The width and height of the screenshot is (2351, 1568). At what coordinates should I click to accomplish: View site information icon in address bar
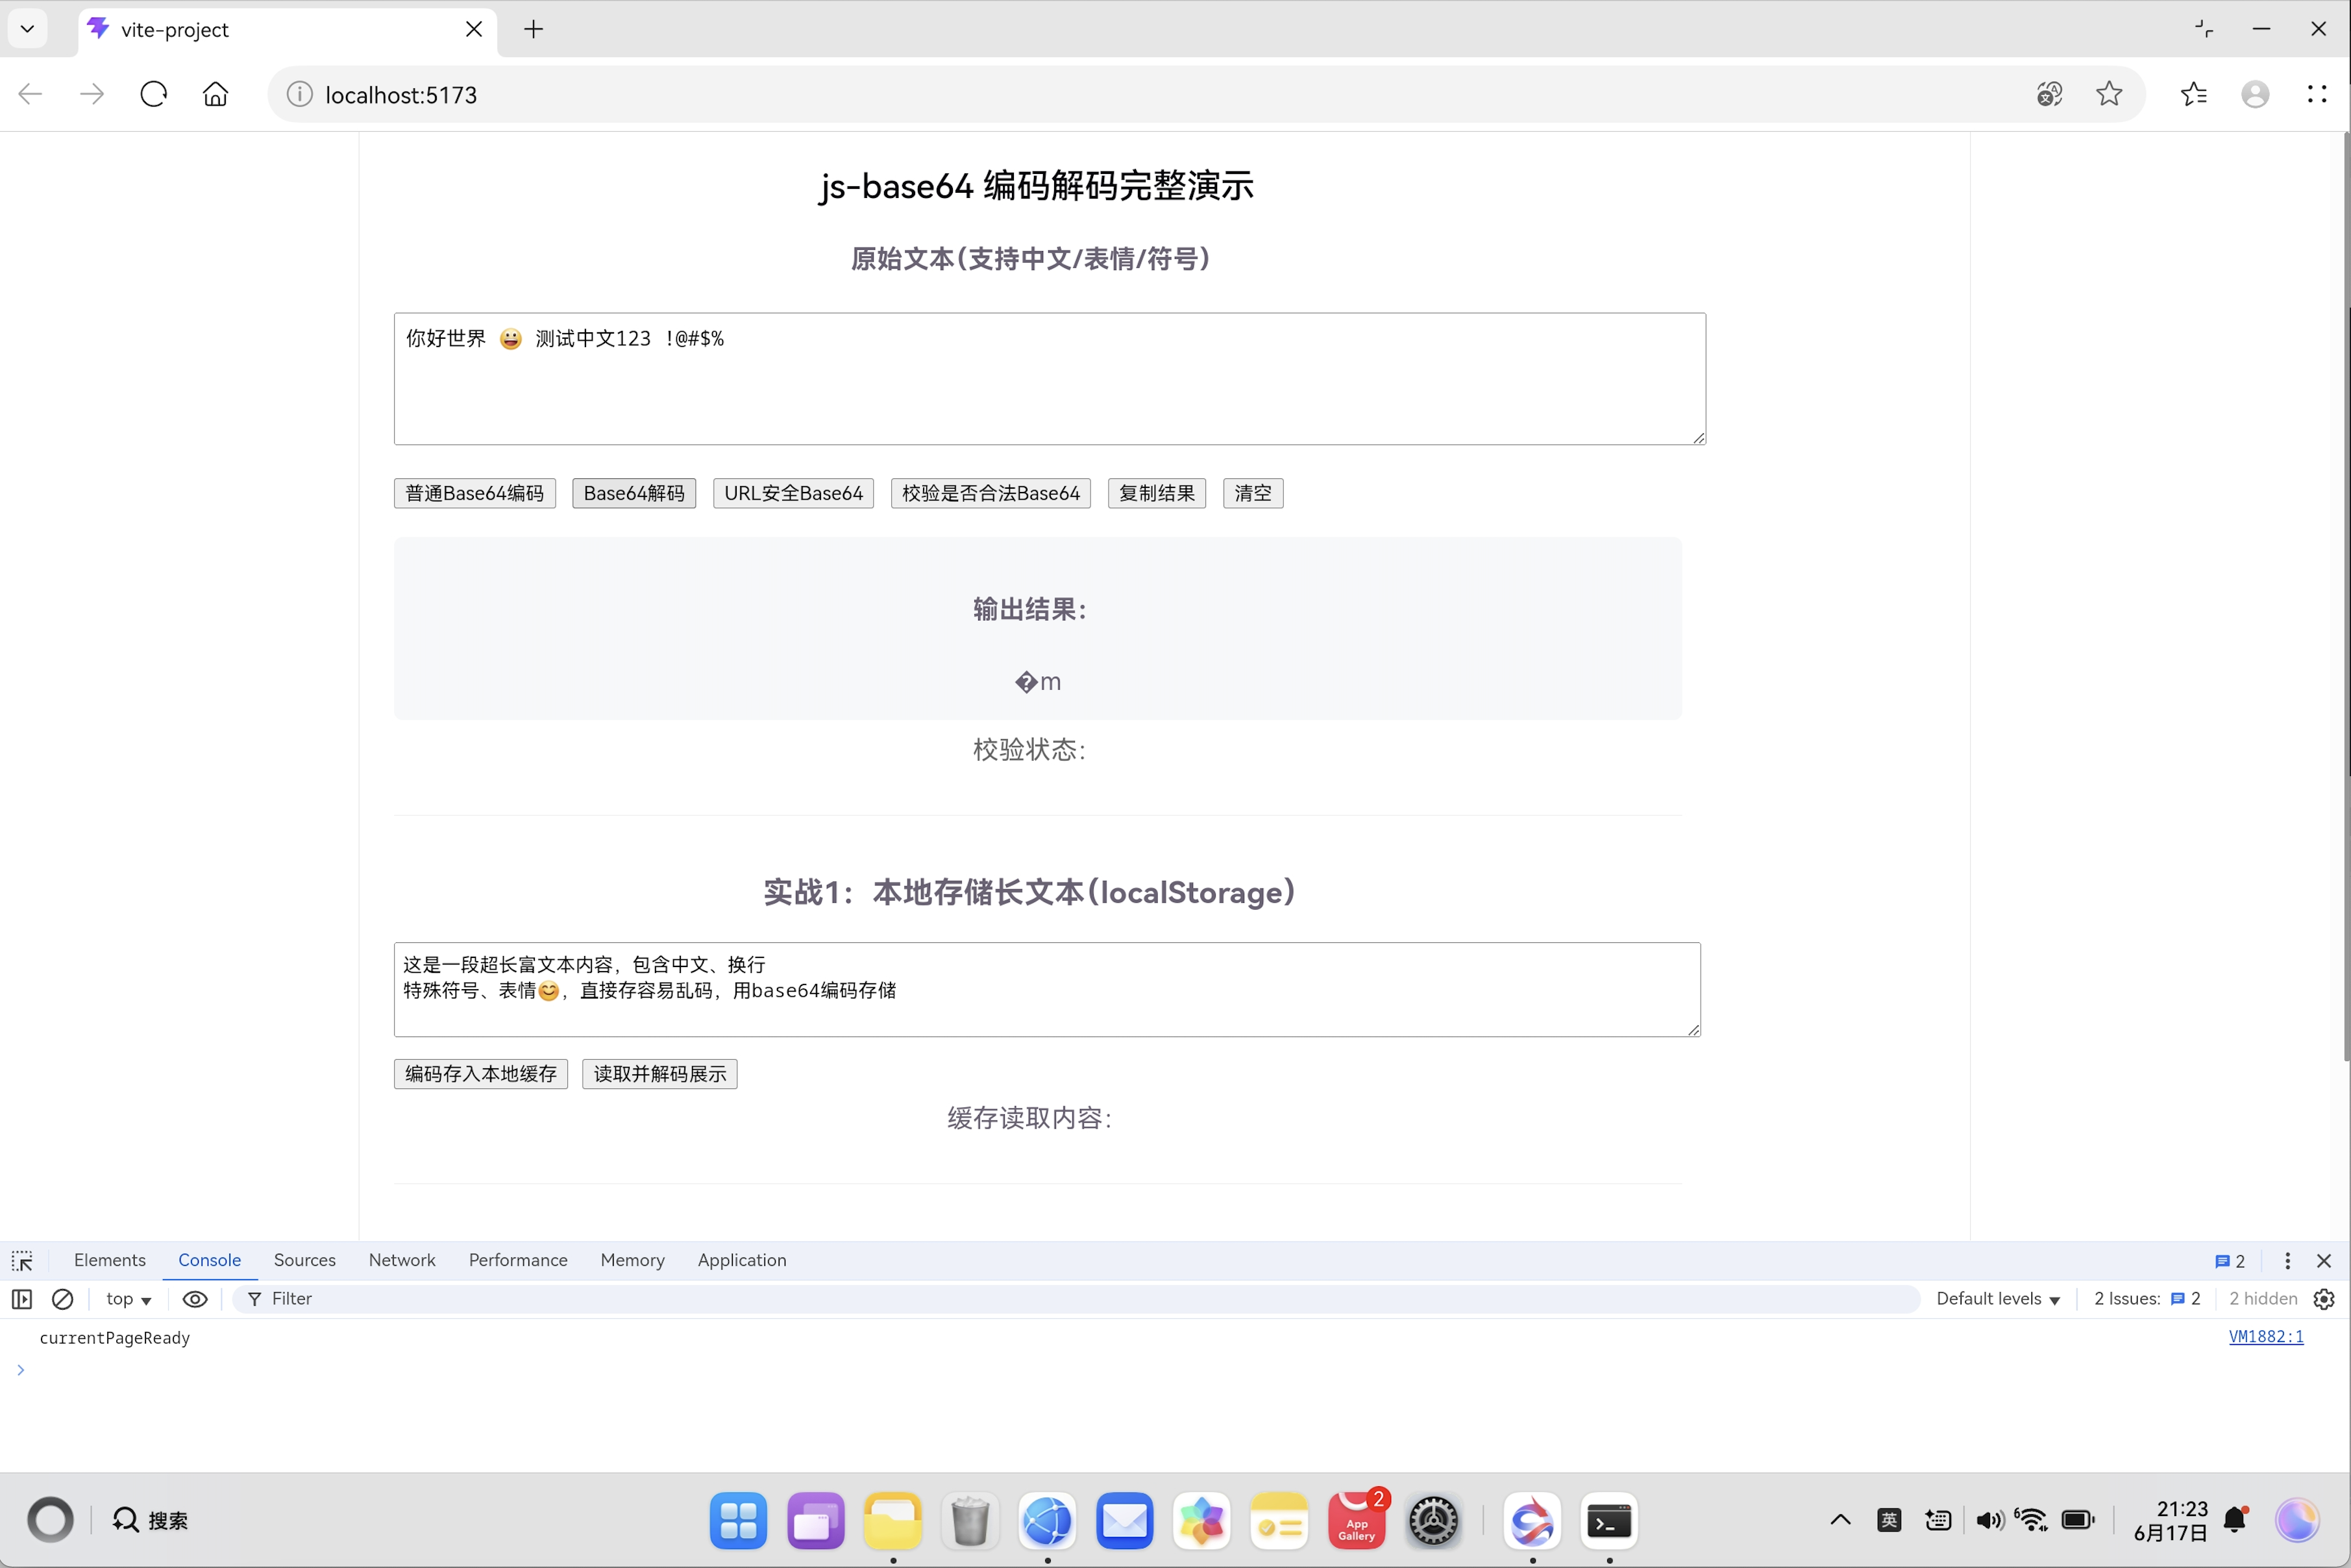[299, 94]
